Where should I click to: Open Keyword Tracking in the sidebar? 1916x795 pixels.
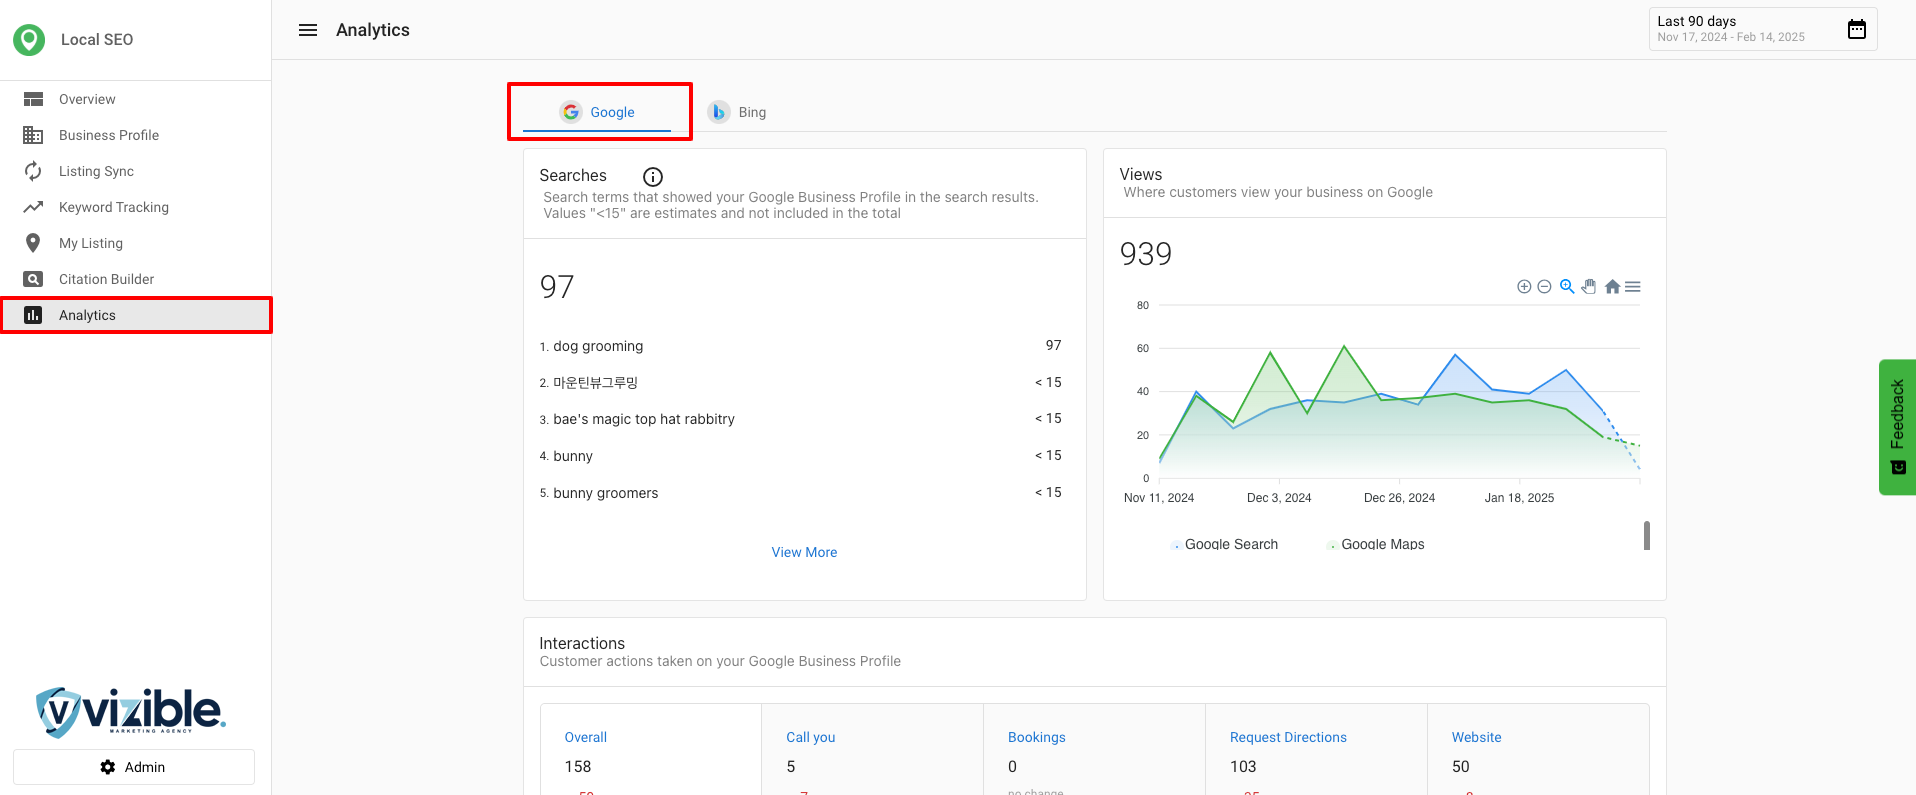pos(114,207)
